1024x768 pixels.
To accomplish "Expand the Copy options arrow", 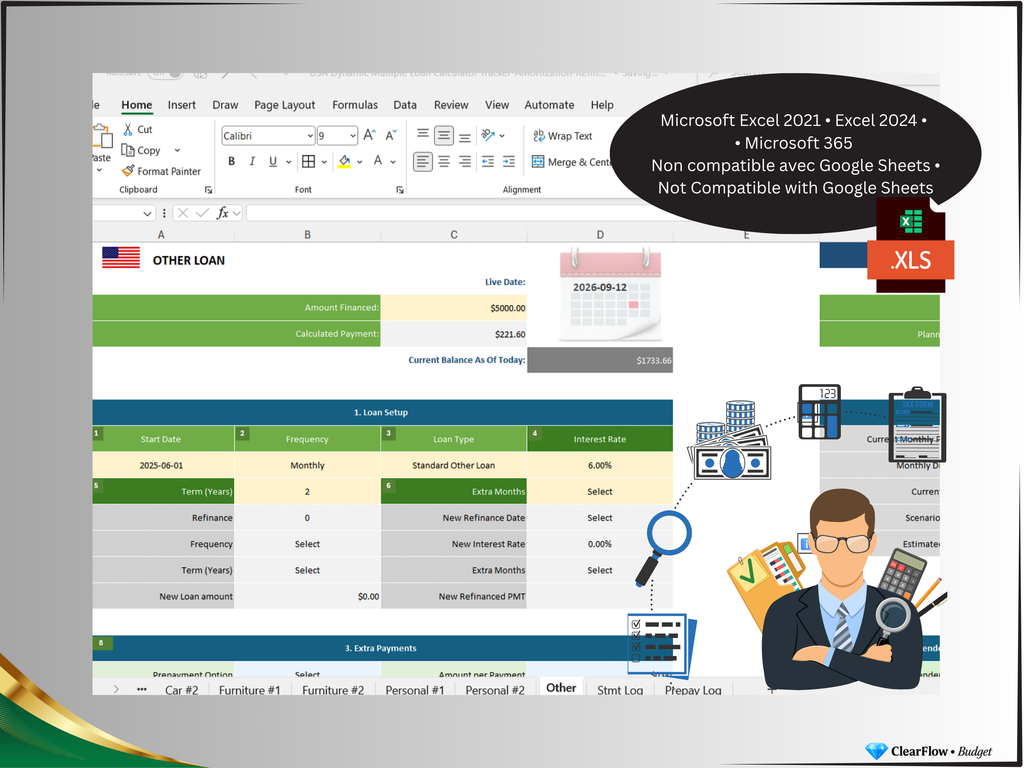I will [177, 150].
